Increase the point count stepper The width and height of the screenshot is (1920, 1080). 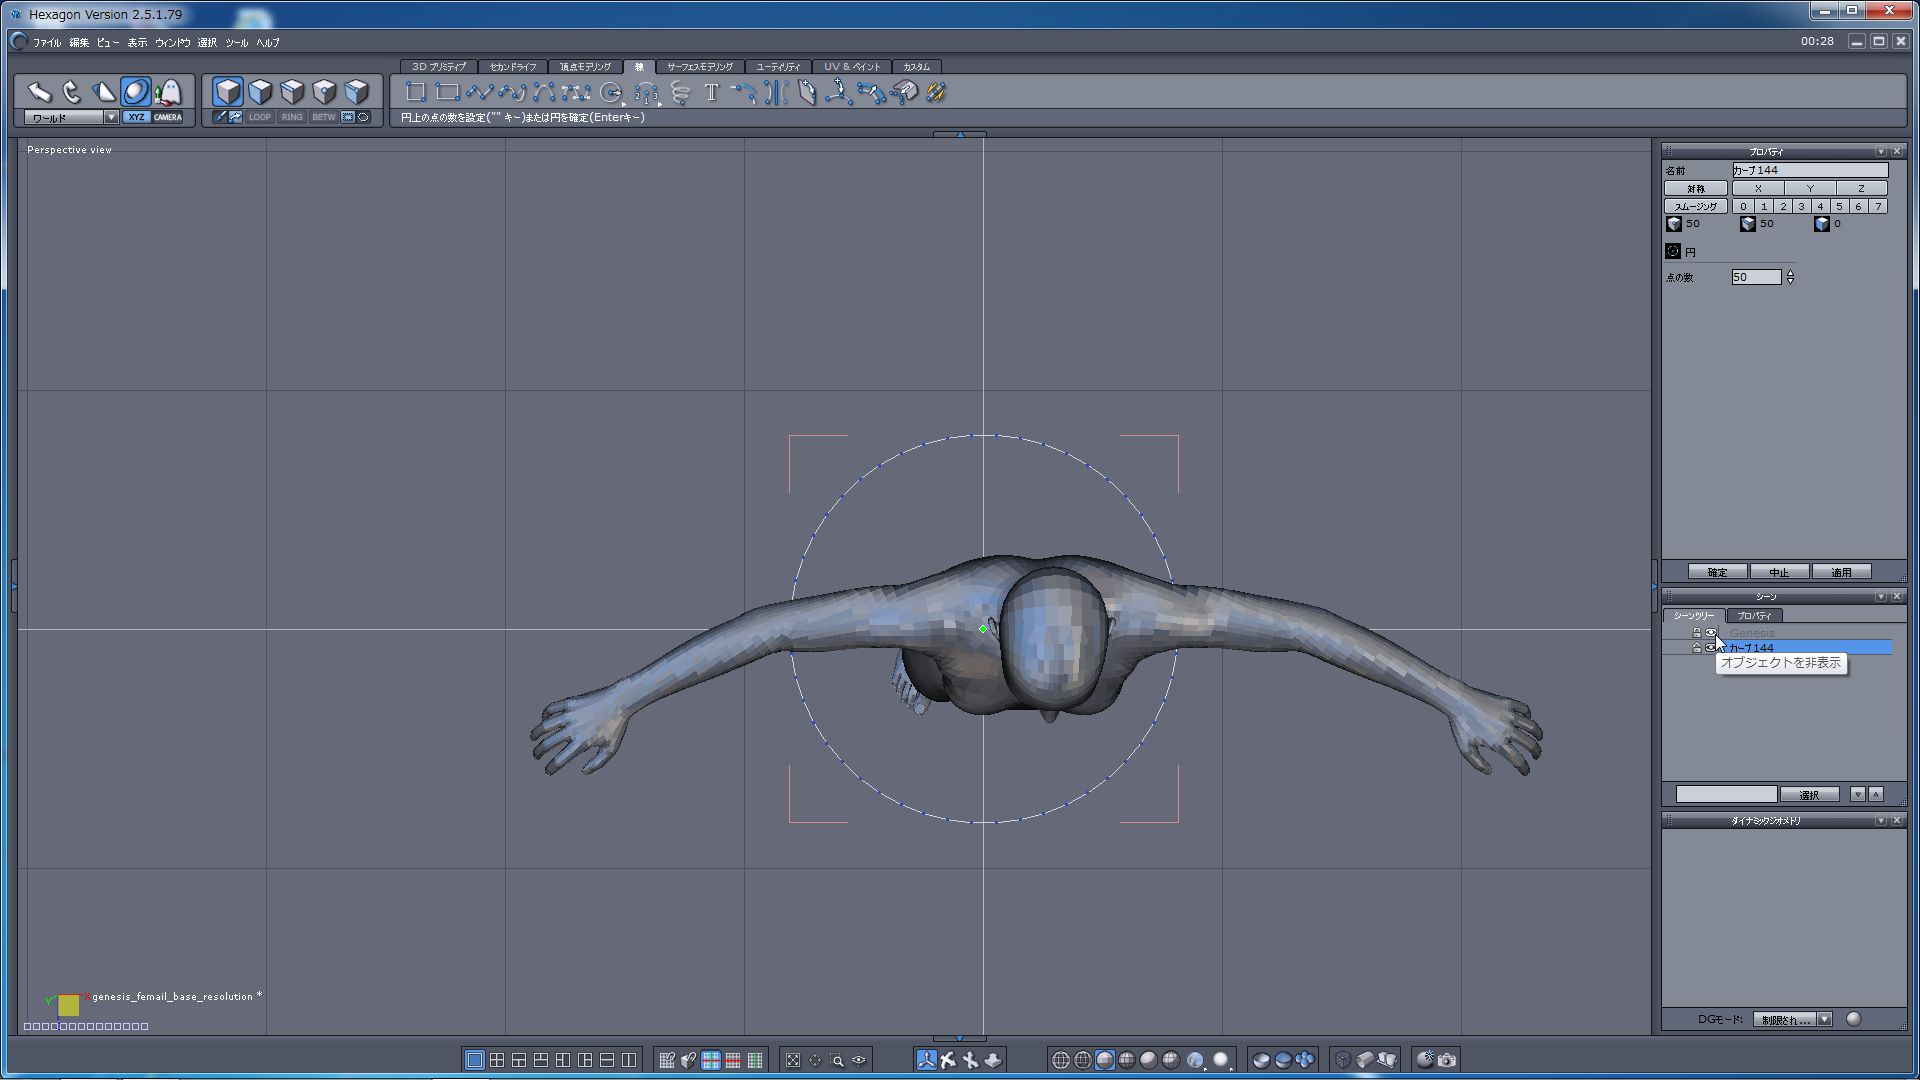[x=1790, y=273]
